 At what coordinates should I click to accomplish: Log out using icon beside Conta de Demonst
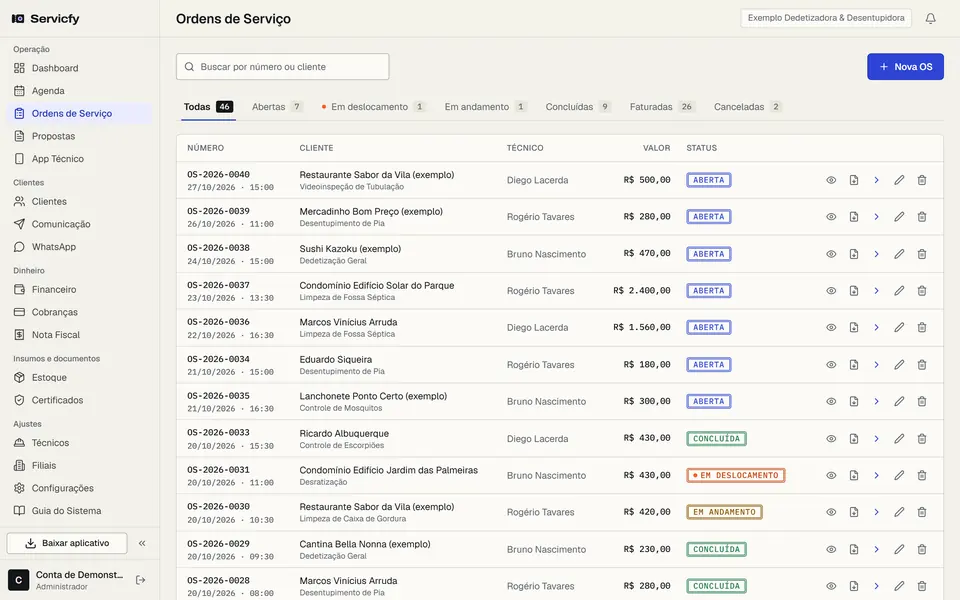pos(140,580)
